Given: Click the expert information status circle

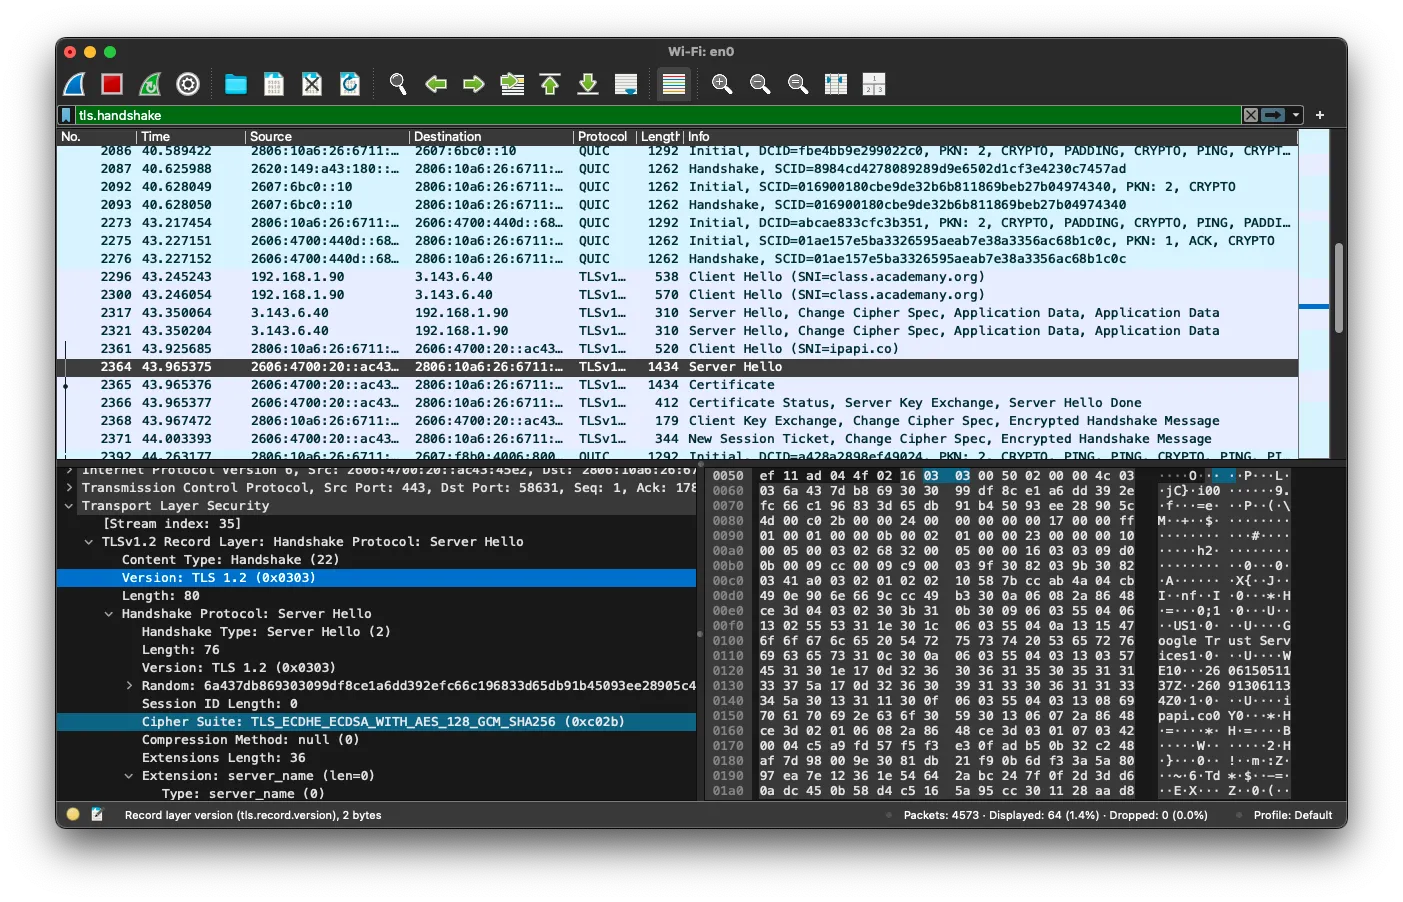Looking at the screenshot, I should pos(73,815).
